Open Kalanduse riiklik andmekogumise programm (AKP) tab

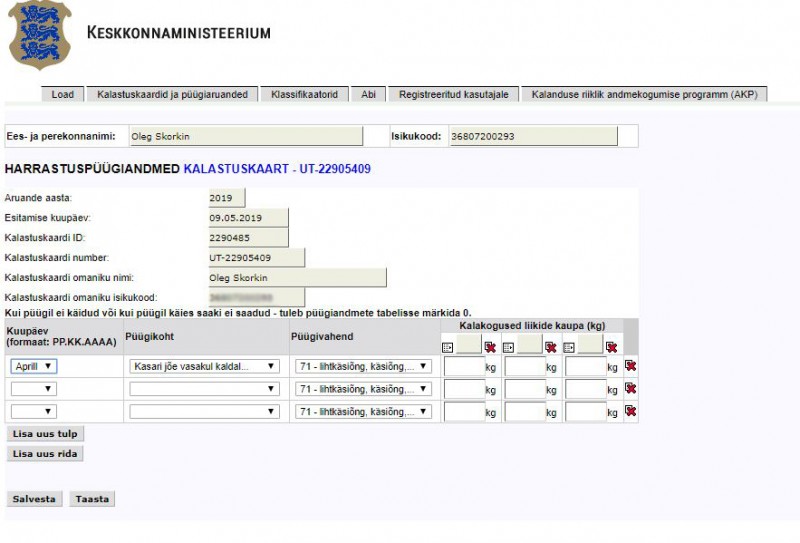click(644, 94)
